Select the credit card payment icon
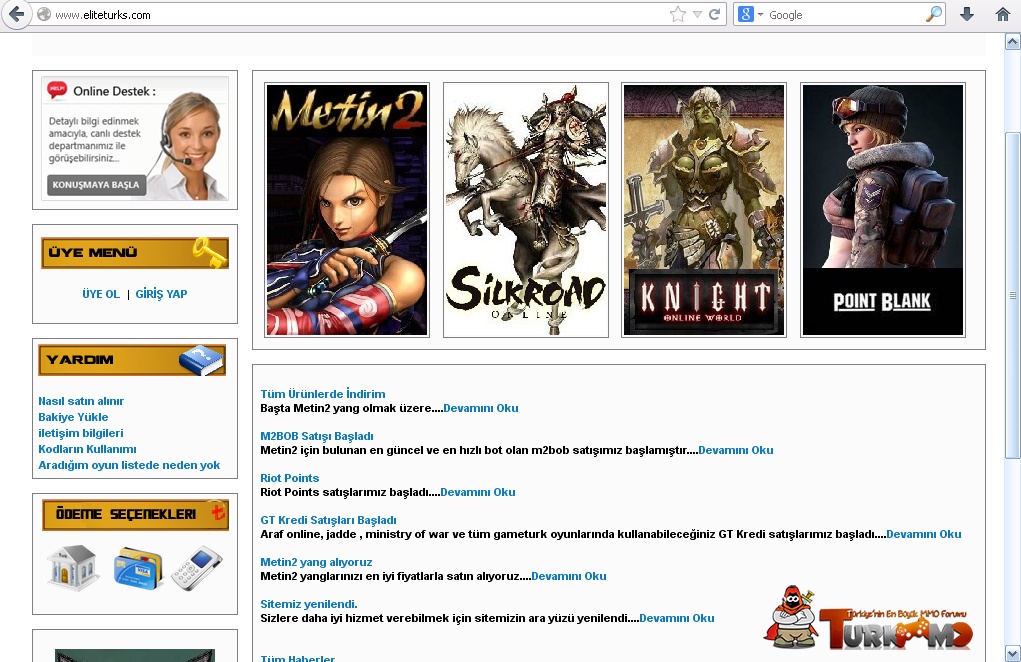Screen dimensions: 1021x662 click(x=138, y=568)
